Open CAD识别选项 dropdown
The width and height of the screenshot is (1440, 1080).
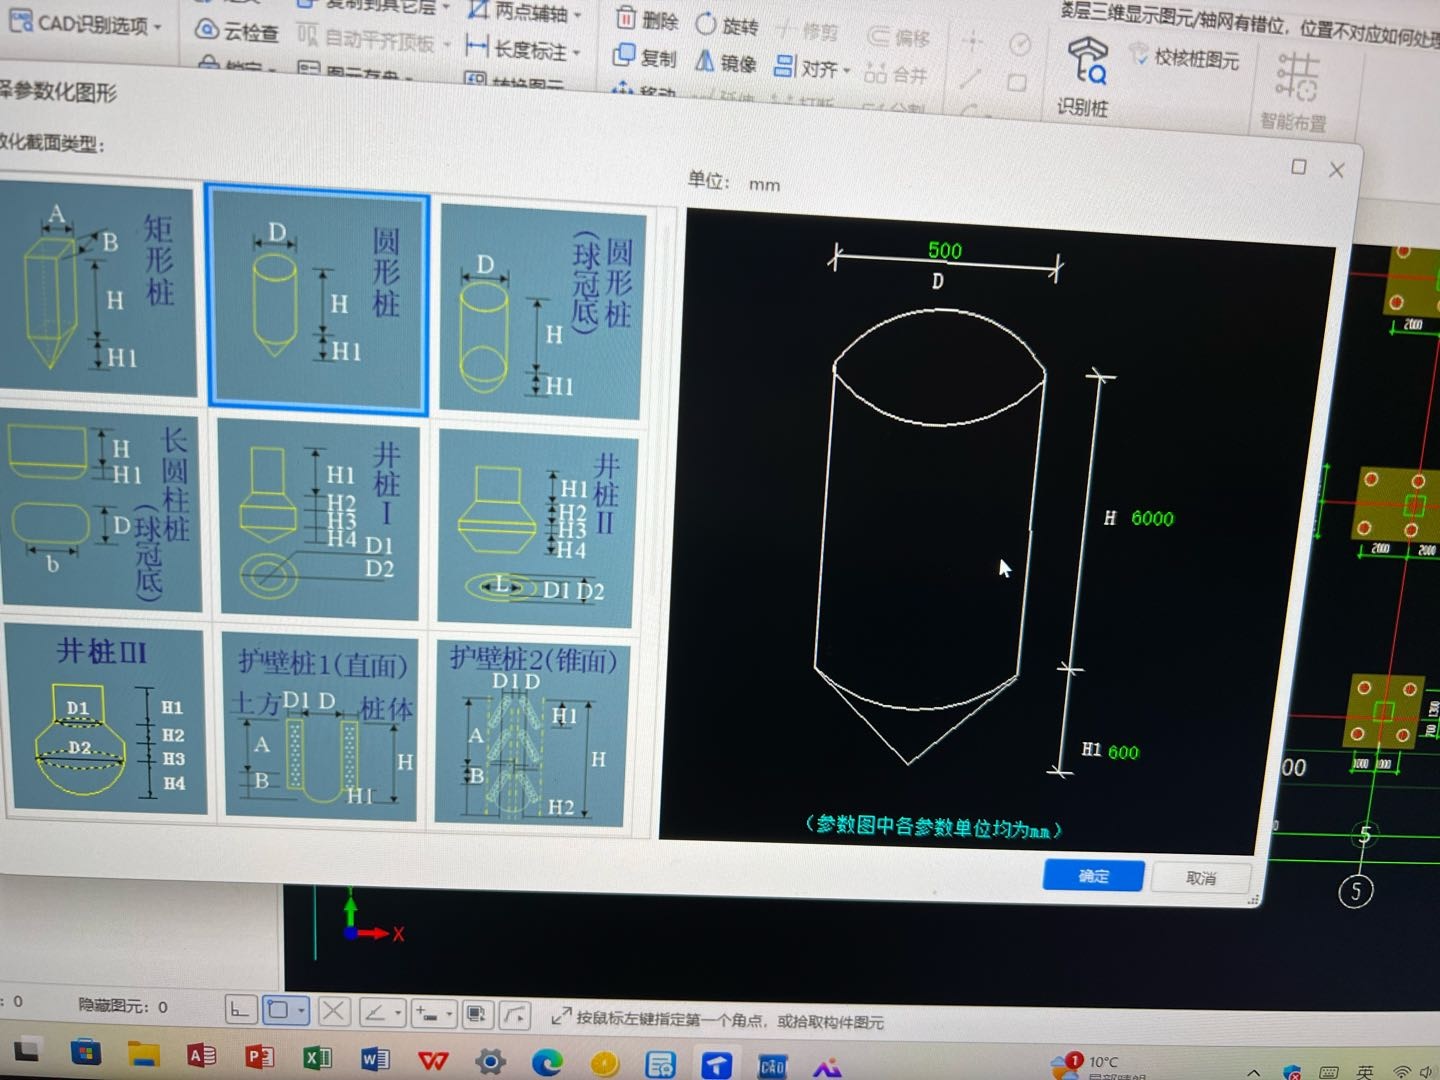[85, 23]
